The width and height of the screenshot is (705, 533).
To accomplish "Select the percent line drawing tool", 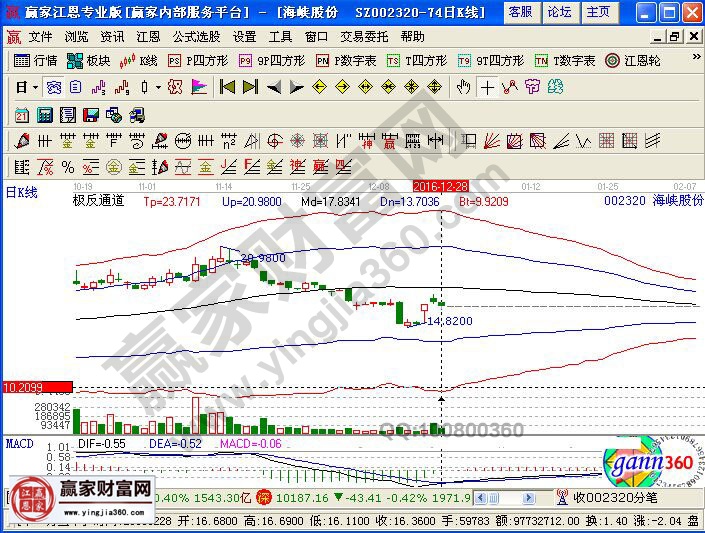I will point(67,166).
